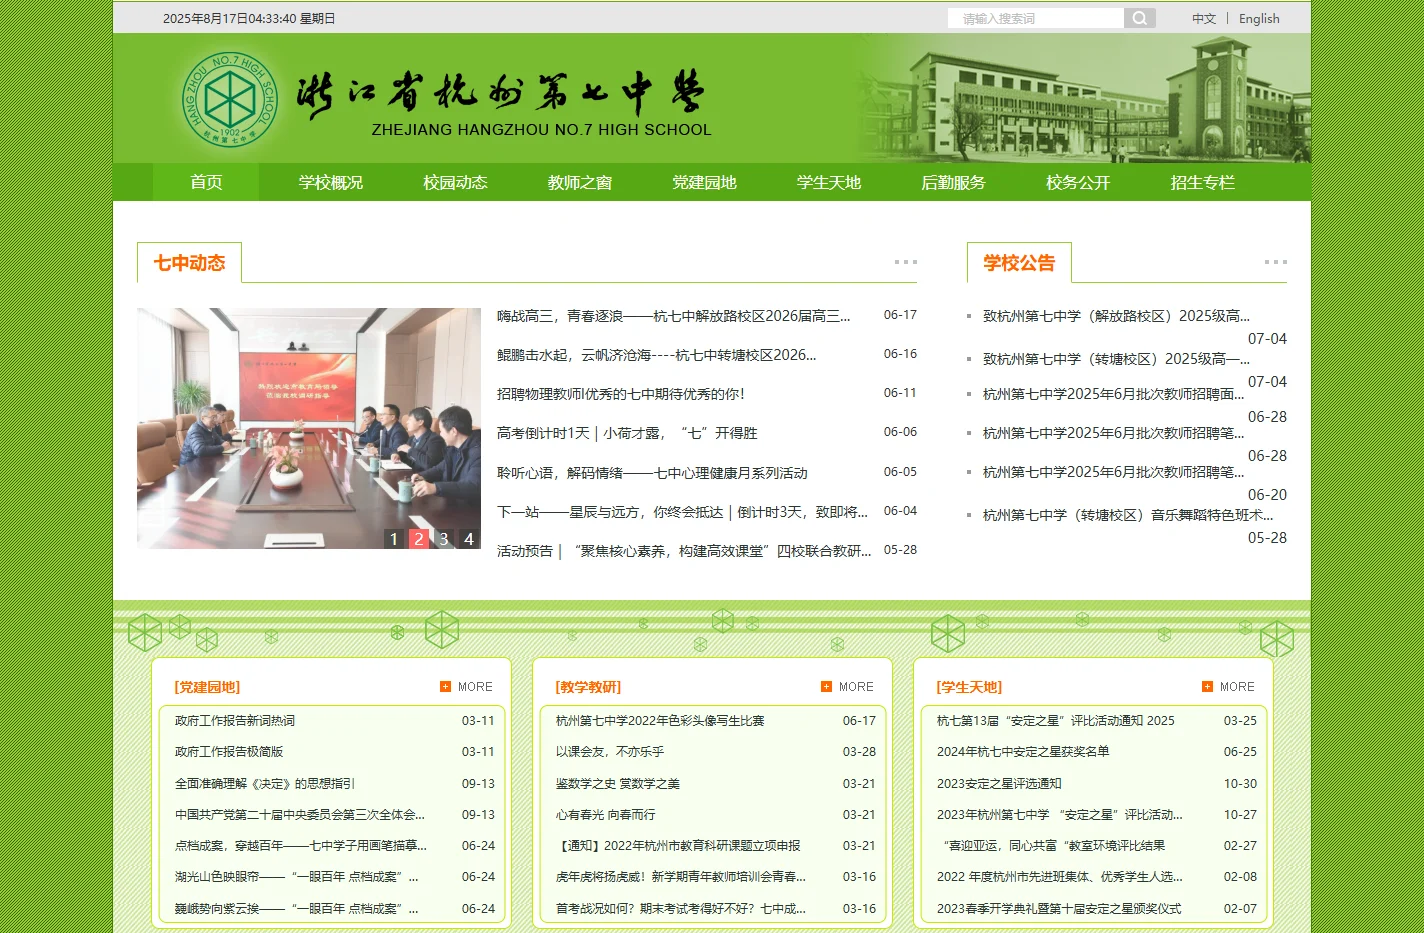Show slide 3 in the slideshow
Image resolution: width=1424 pixels, height=933 pixels.
[x=444, y=539]
